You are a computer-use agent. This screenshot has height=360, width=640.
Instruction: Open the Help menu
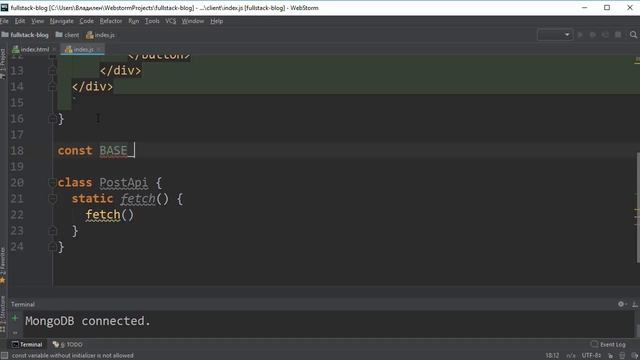pos(216,21)
